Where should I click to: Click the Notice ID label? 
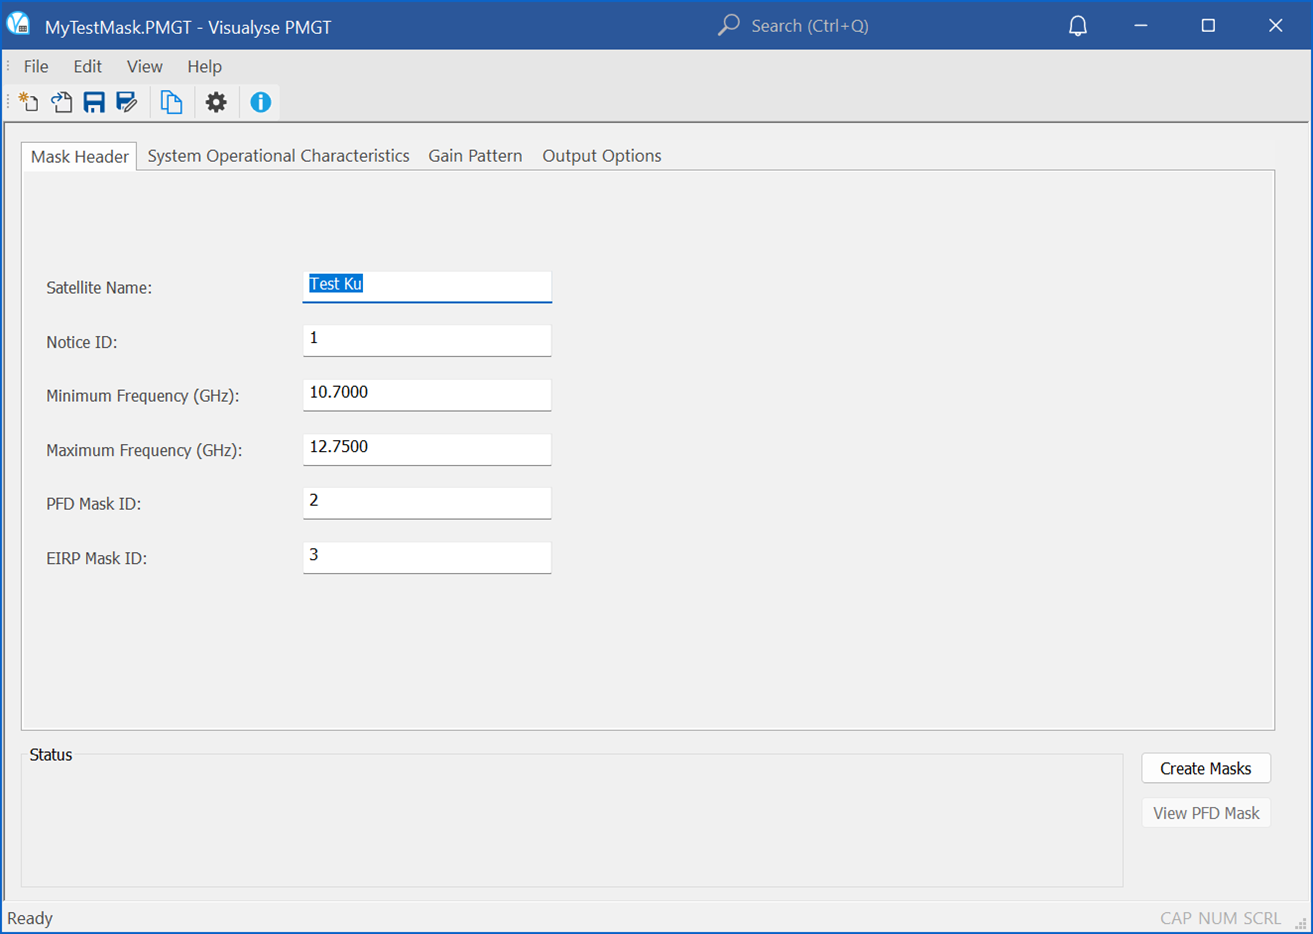[x=82, y=342]
